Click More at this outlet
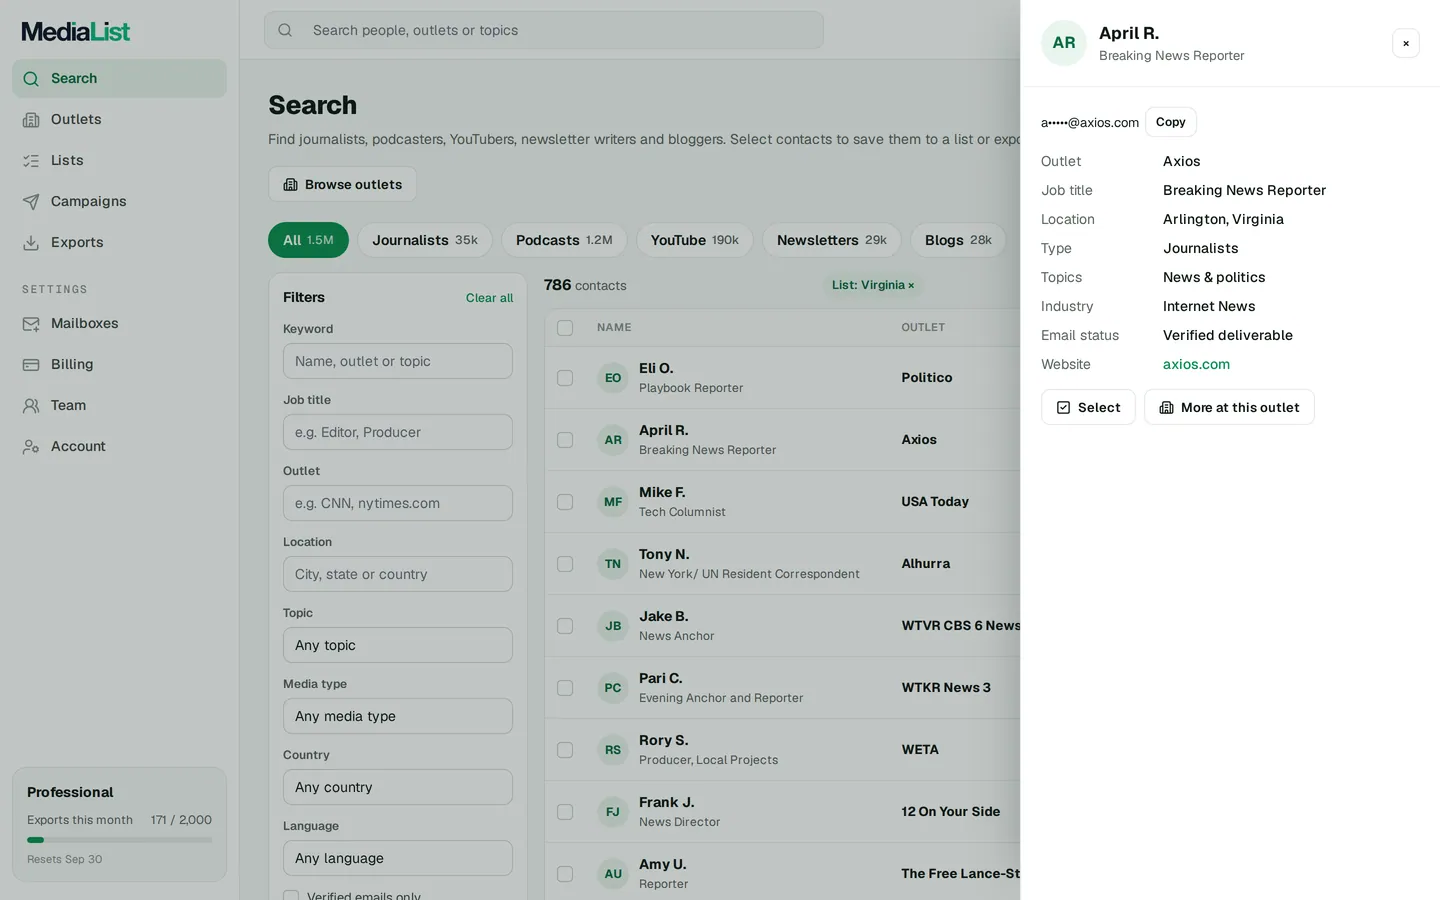 tap(1229, 407)
